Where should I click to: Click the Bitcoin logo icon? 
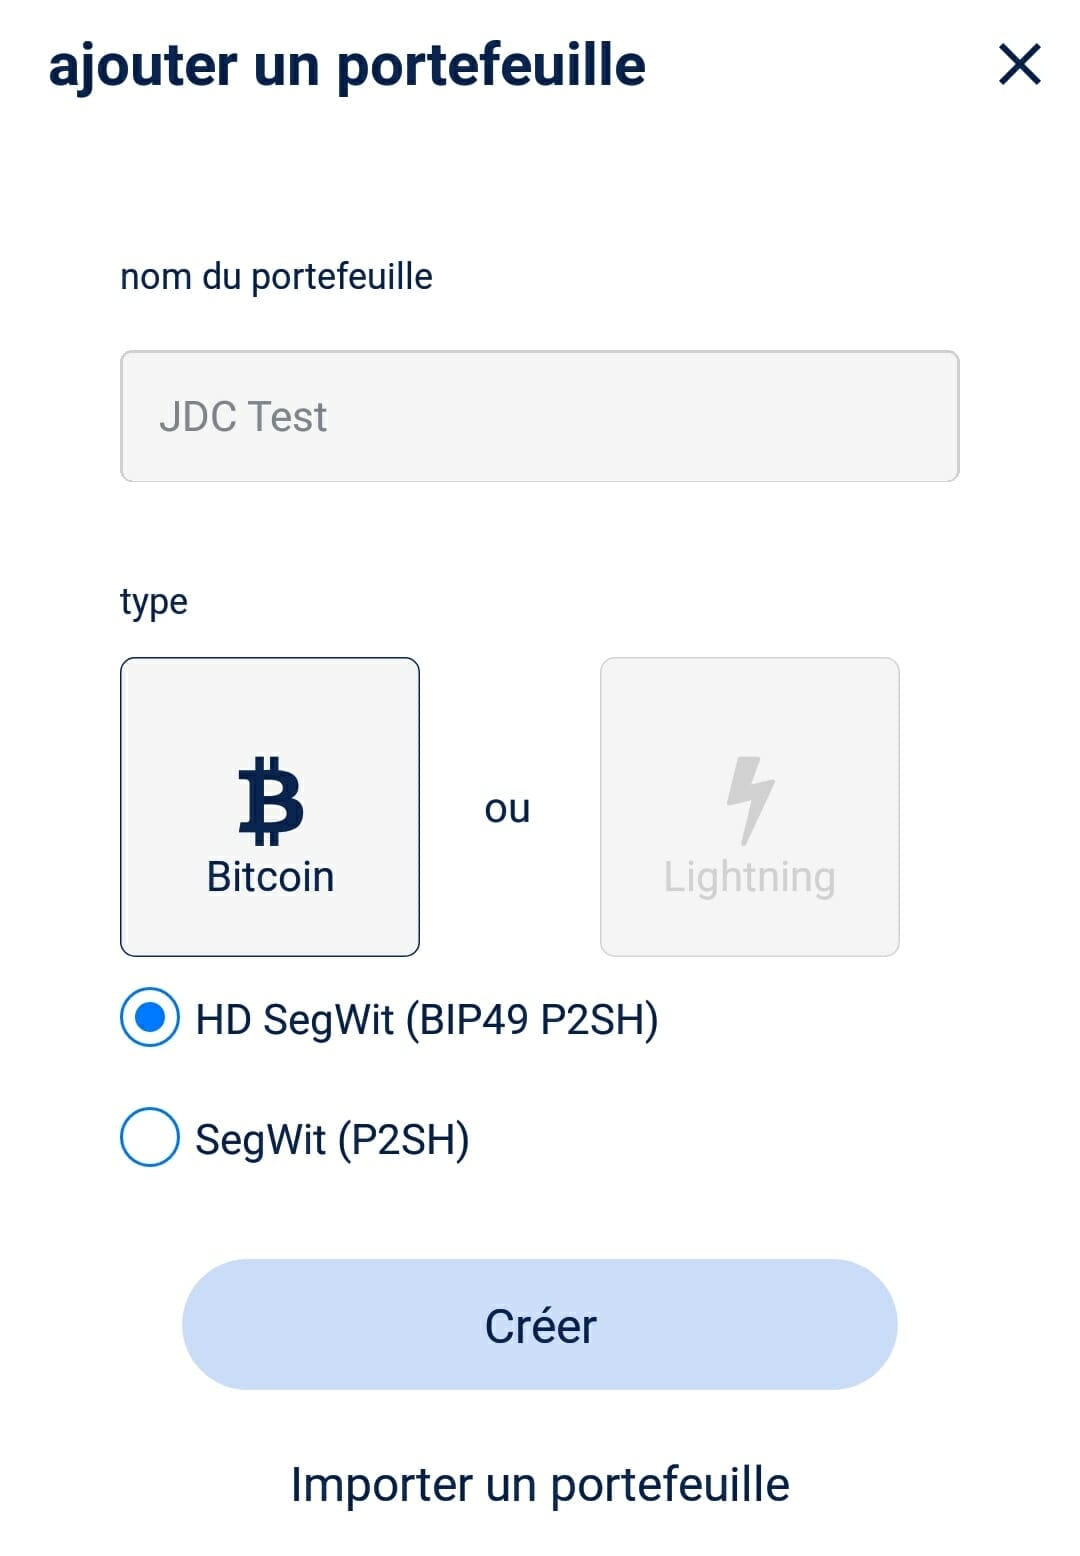[x=270, y=800]
